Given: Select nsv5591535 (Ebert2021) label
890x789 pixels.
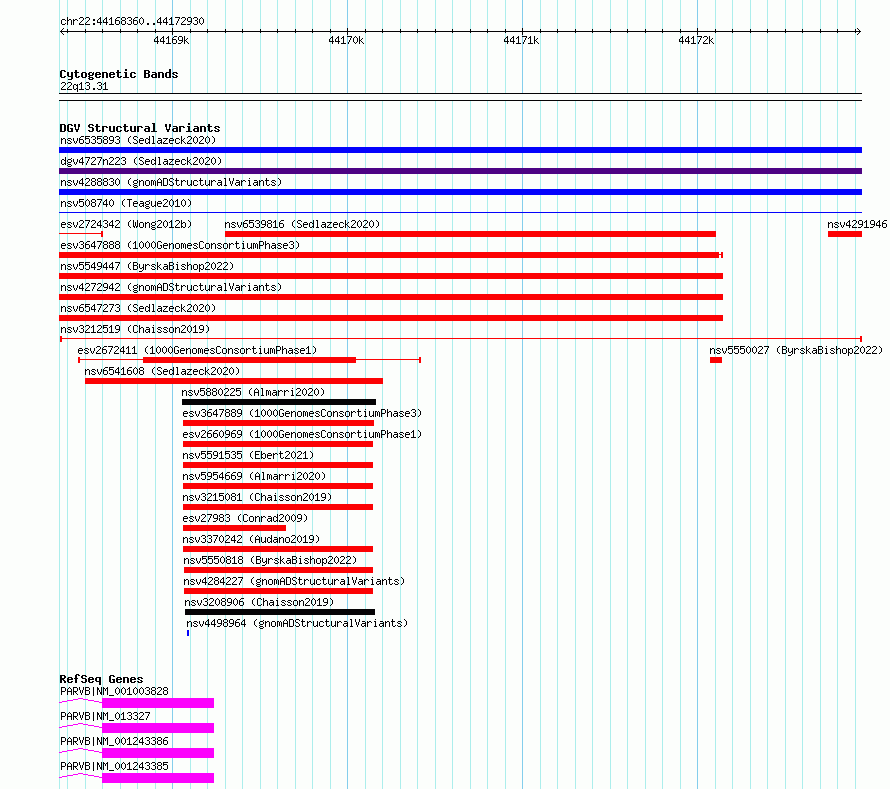Looking at the screenshot, I should (248, 455).
